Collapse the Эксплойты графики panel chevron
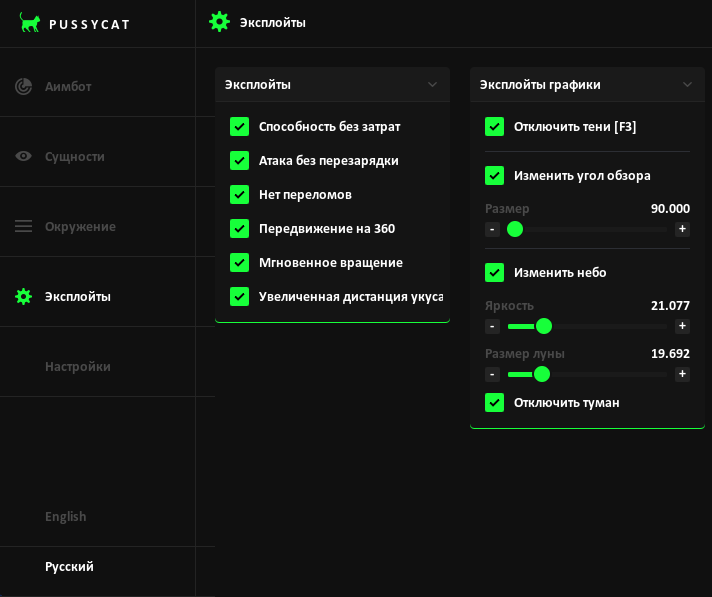Viewport: 712px width, 597px height. [x=687, y=85]
